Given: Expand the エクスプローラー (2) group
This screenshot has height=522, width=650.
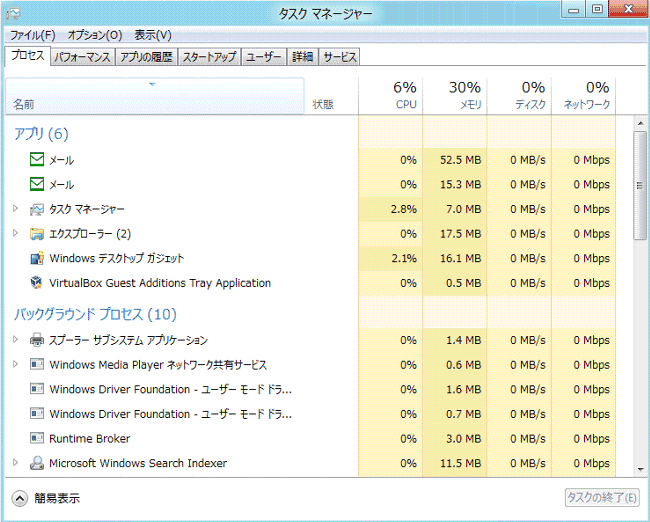Looking at the screenshot, I should point(16,233).
